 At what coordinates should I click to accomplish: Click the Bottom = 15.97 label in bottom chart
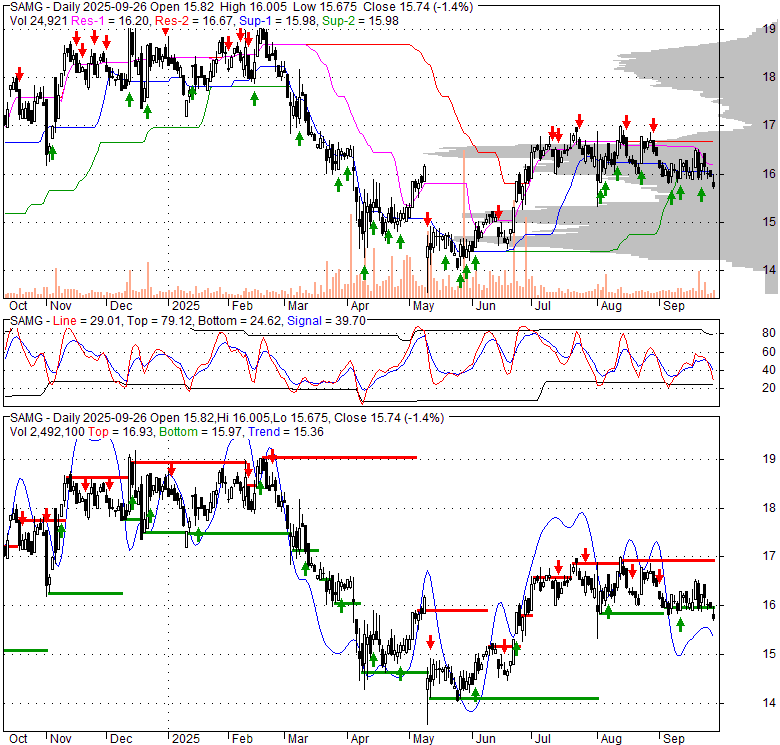(x=200, y=432)
